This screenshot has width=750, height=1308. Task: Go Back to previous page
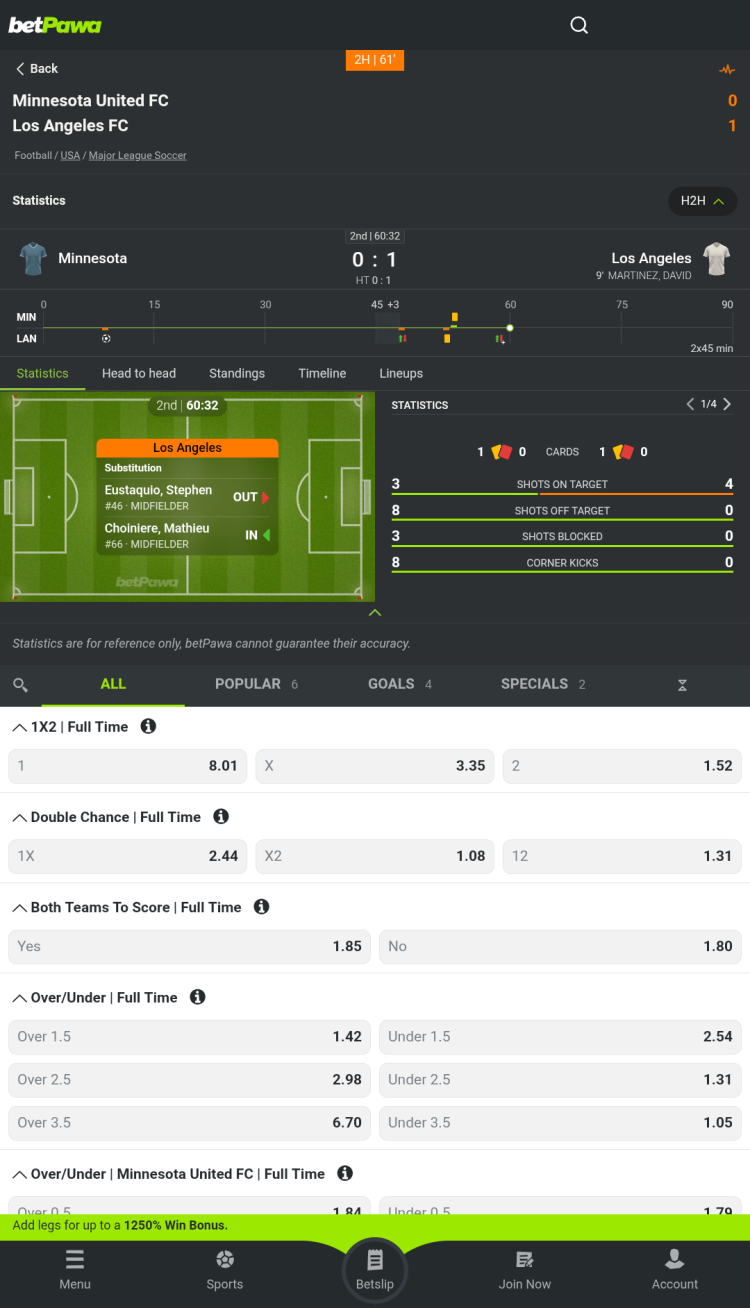coord(36,68)
